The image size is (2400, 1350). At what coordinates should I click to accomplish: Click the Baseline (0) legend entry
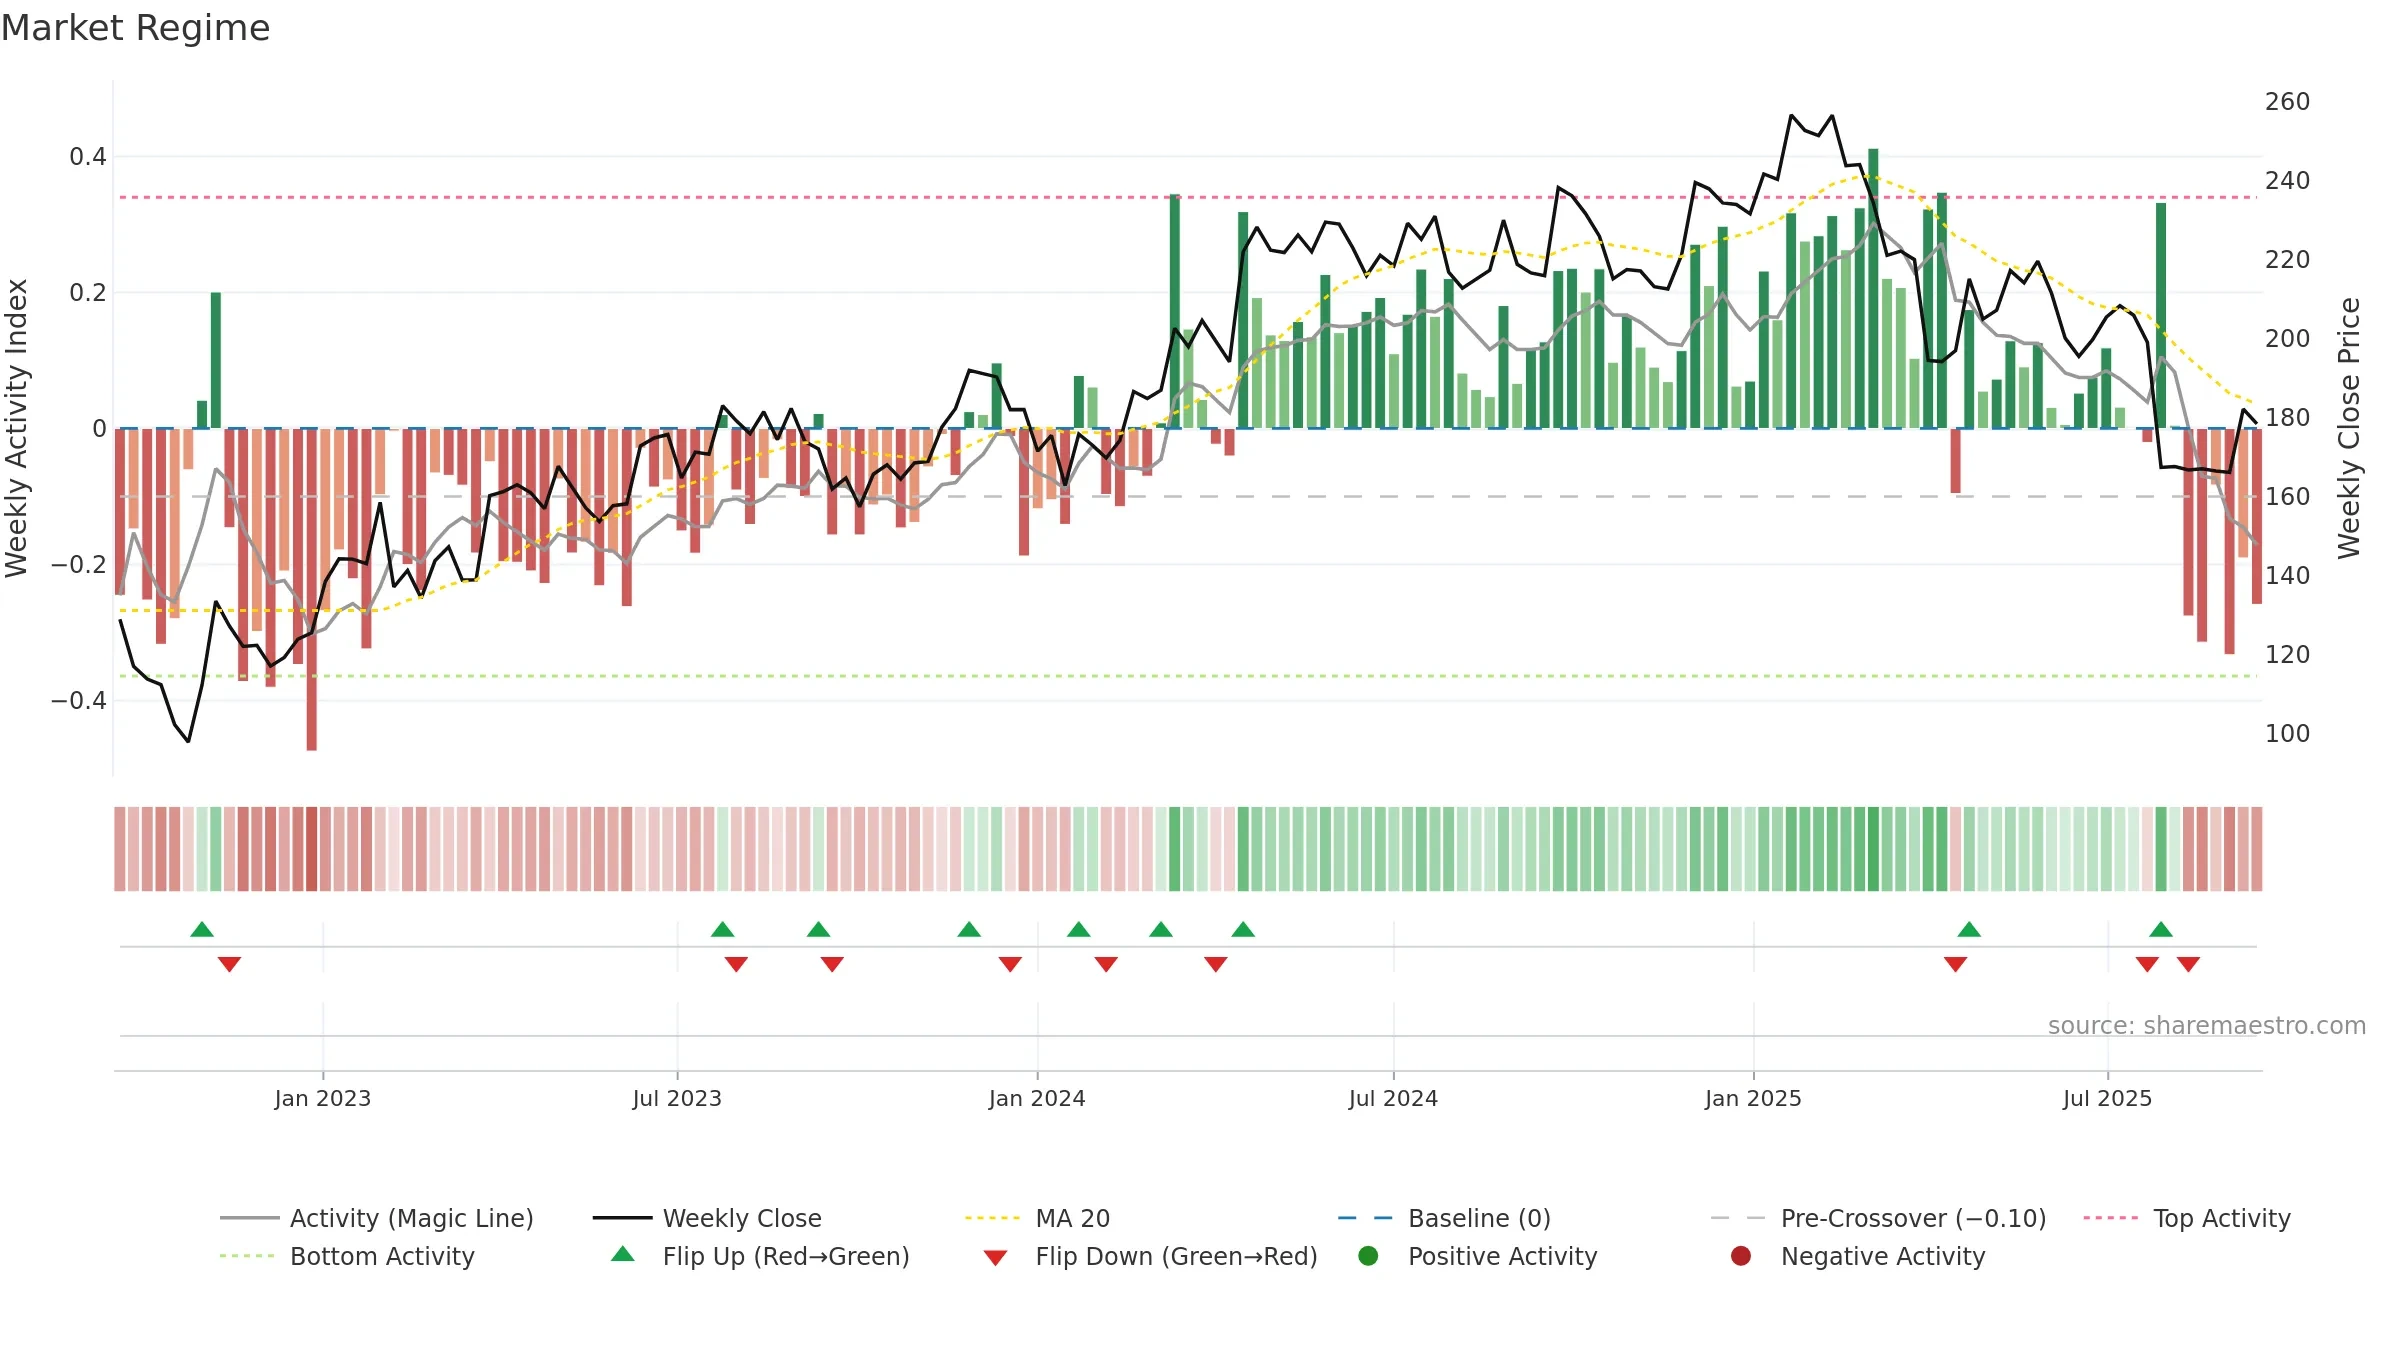[x=1444, y=1218]
